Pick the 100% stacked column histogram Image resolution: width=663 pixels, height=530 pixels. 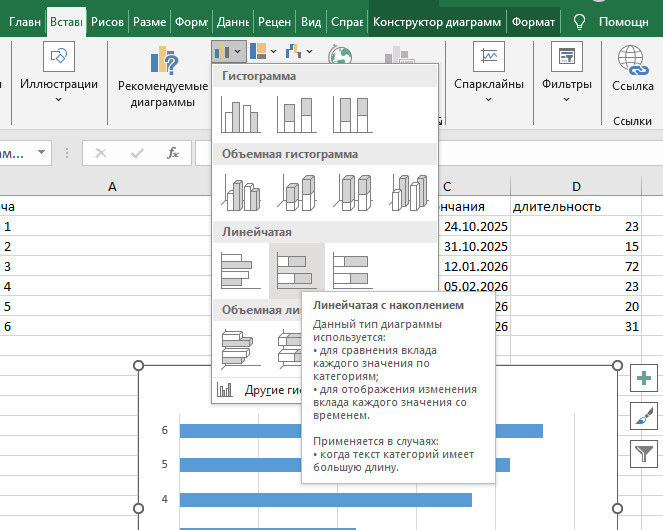(x=353, y=115)
